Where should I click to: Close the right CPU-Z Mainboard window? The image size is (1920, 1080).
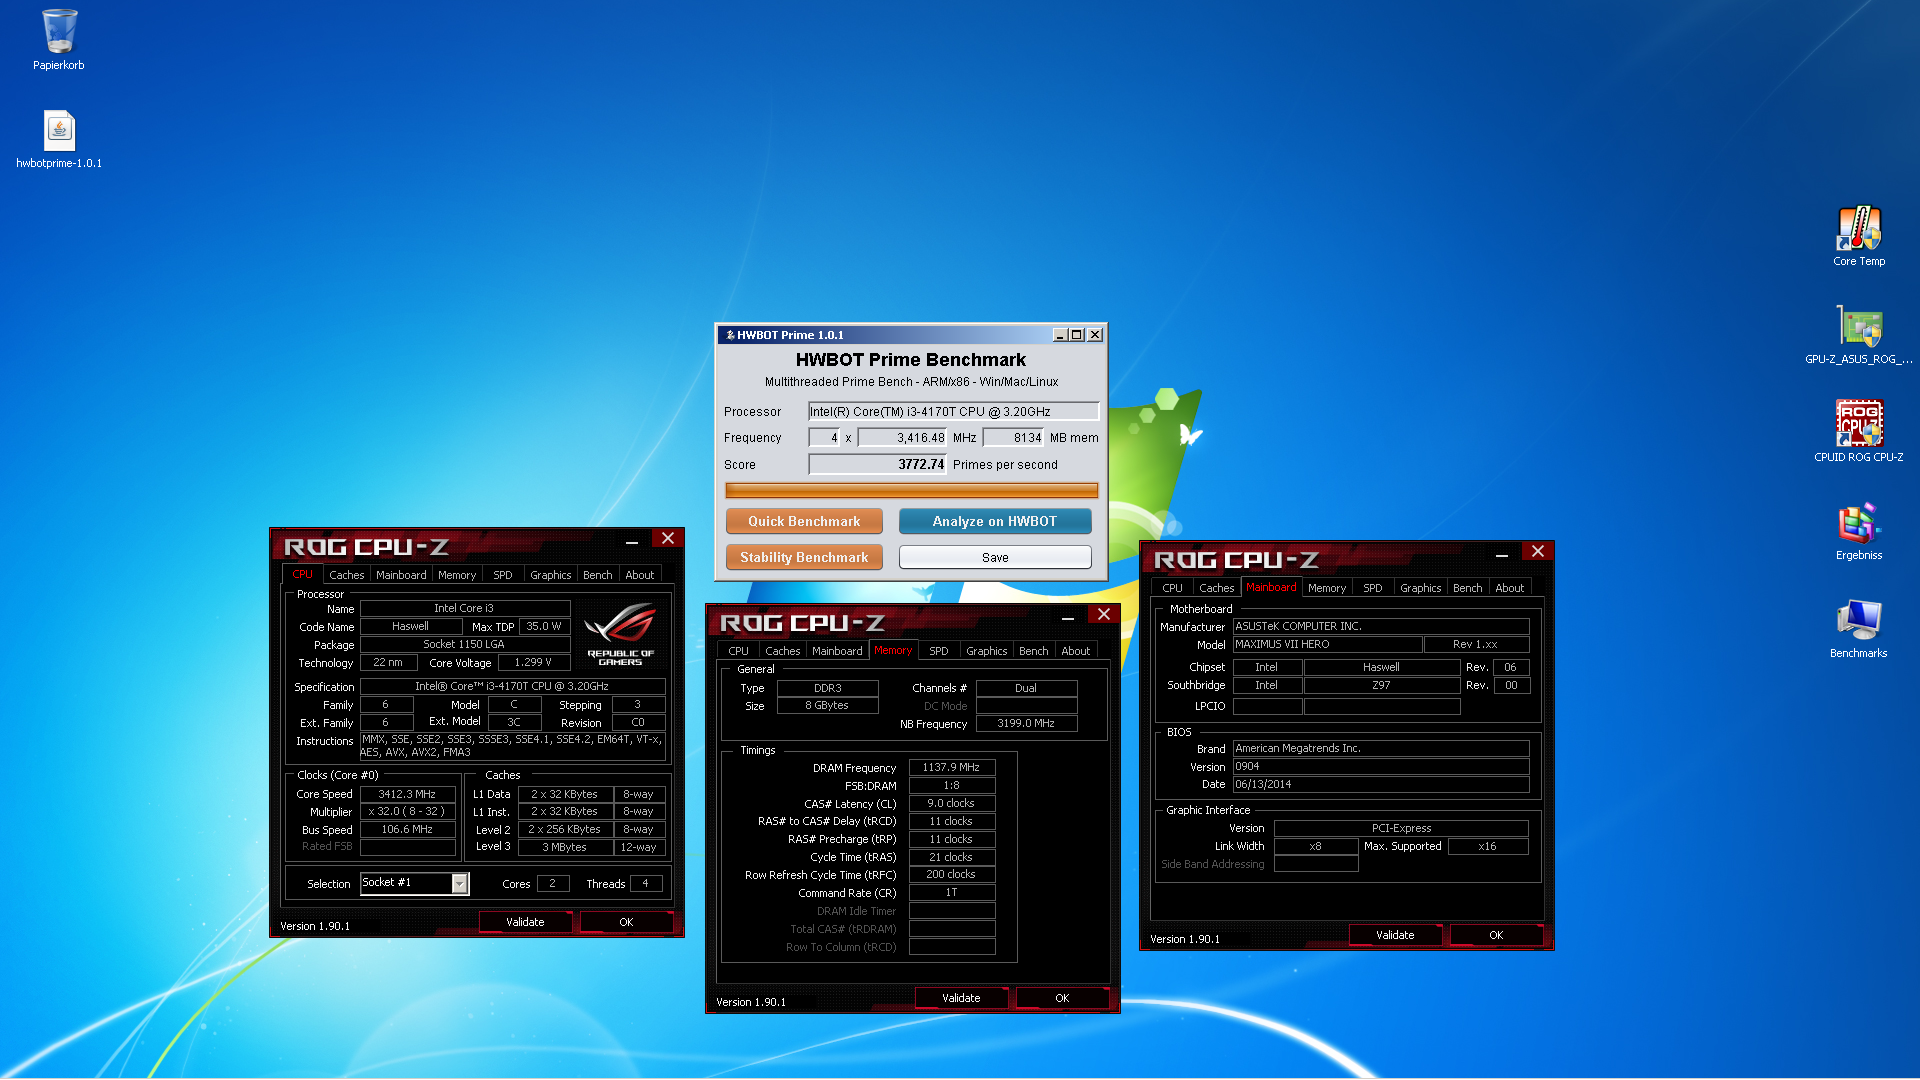1538,551
